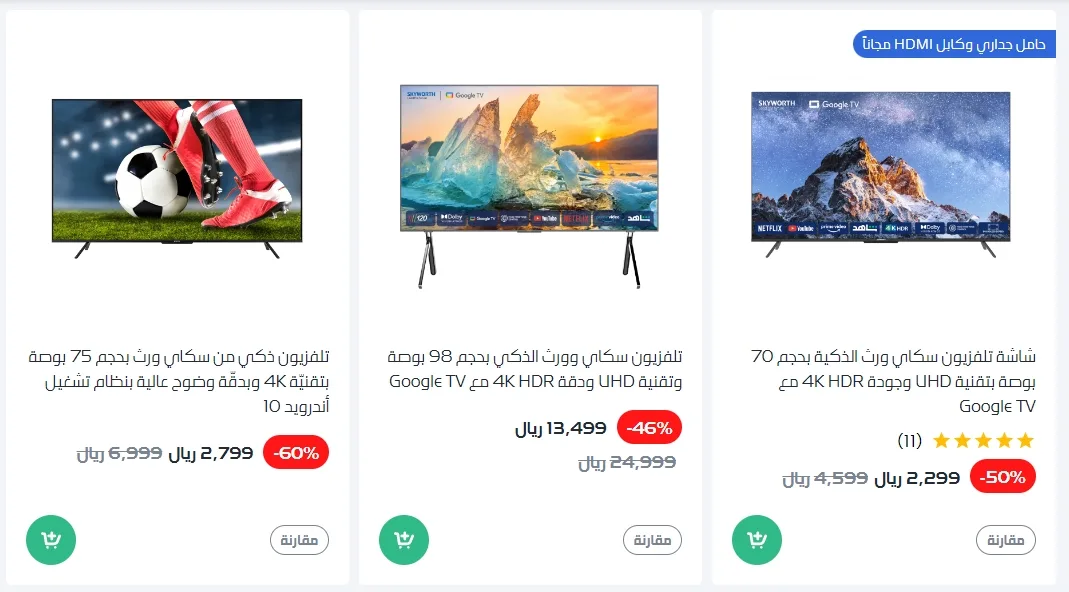Open the 98-inch Google TV title link
The image size is (1069, 592).
click(535, 369)
